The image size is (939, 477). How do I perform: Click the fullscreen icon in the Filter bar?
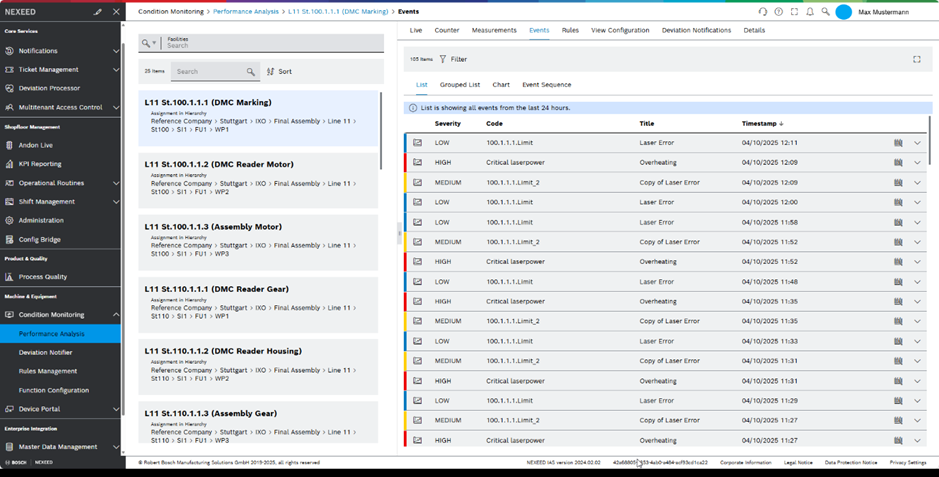[916, 60]
